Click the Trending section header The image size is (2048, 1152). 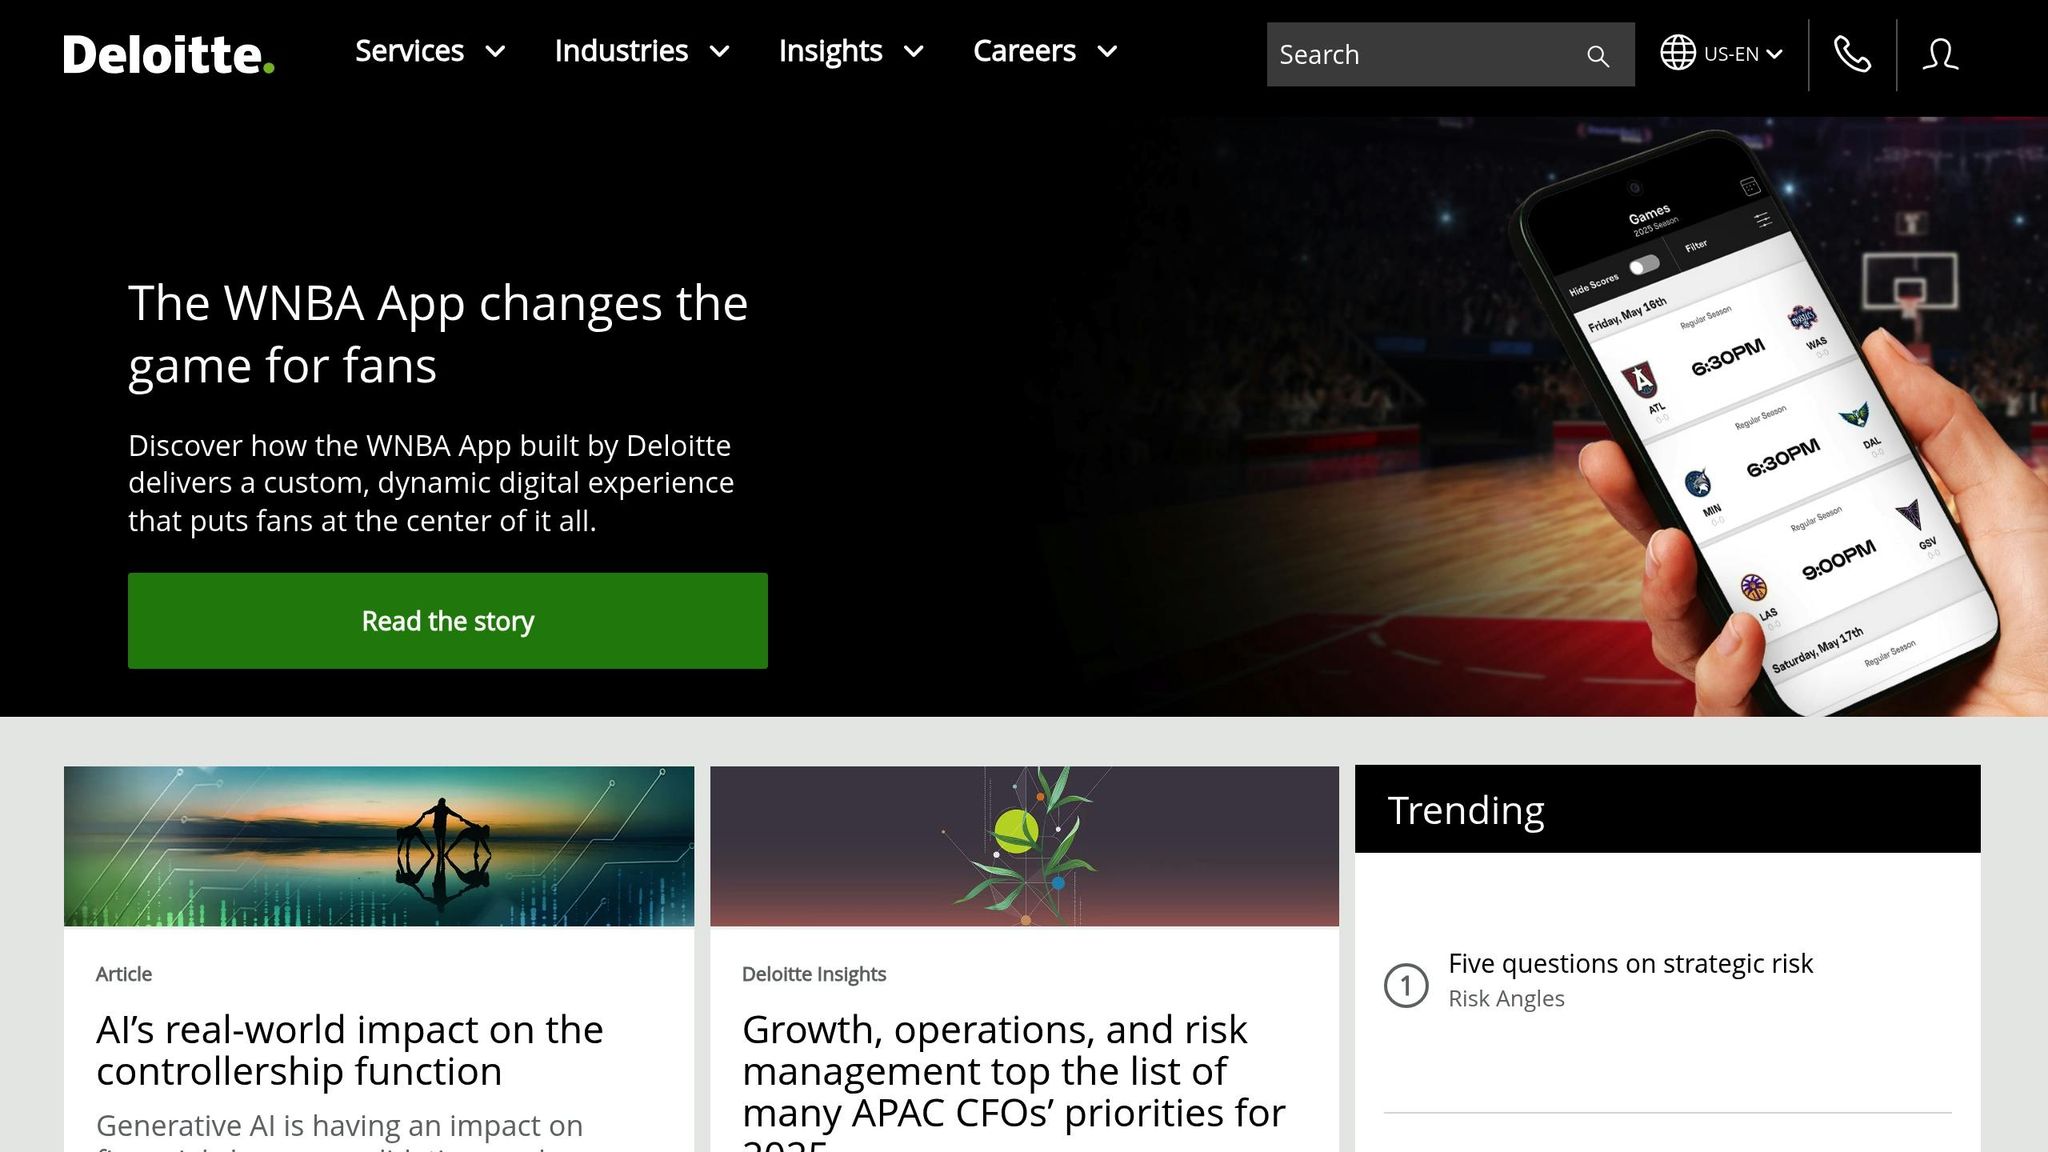pyautogui.click(x=1667, y=809)
